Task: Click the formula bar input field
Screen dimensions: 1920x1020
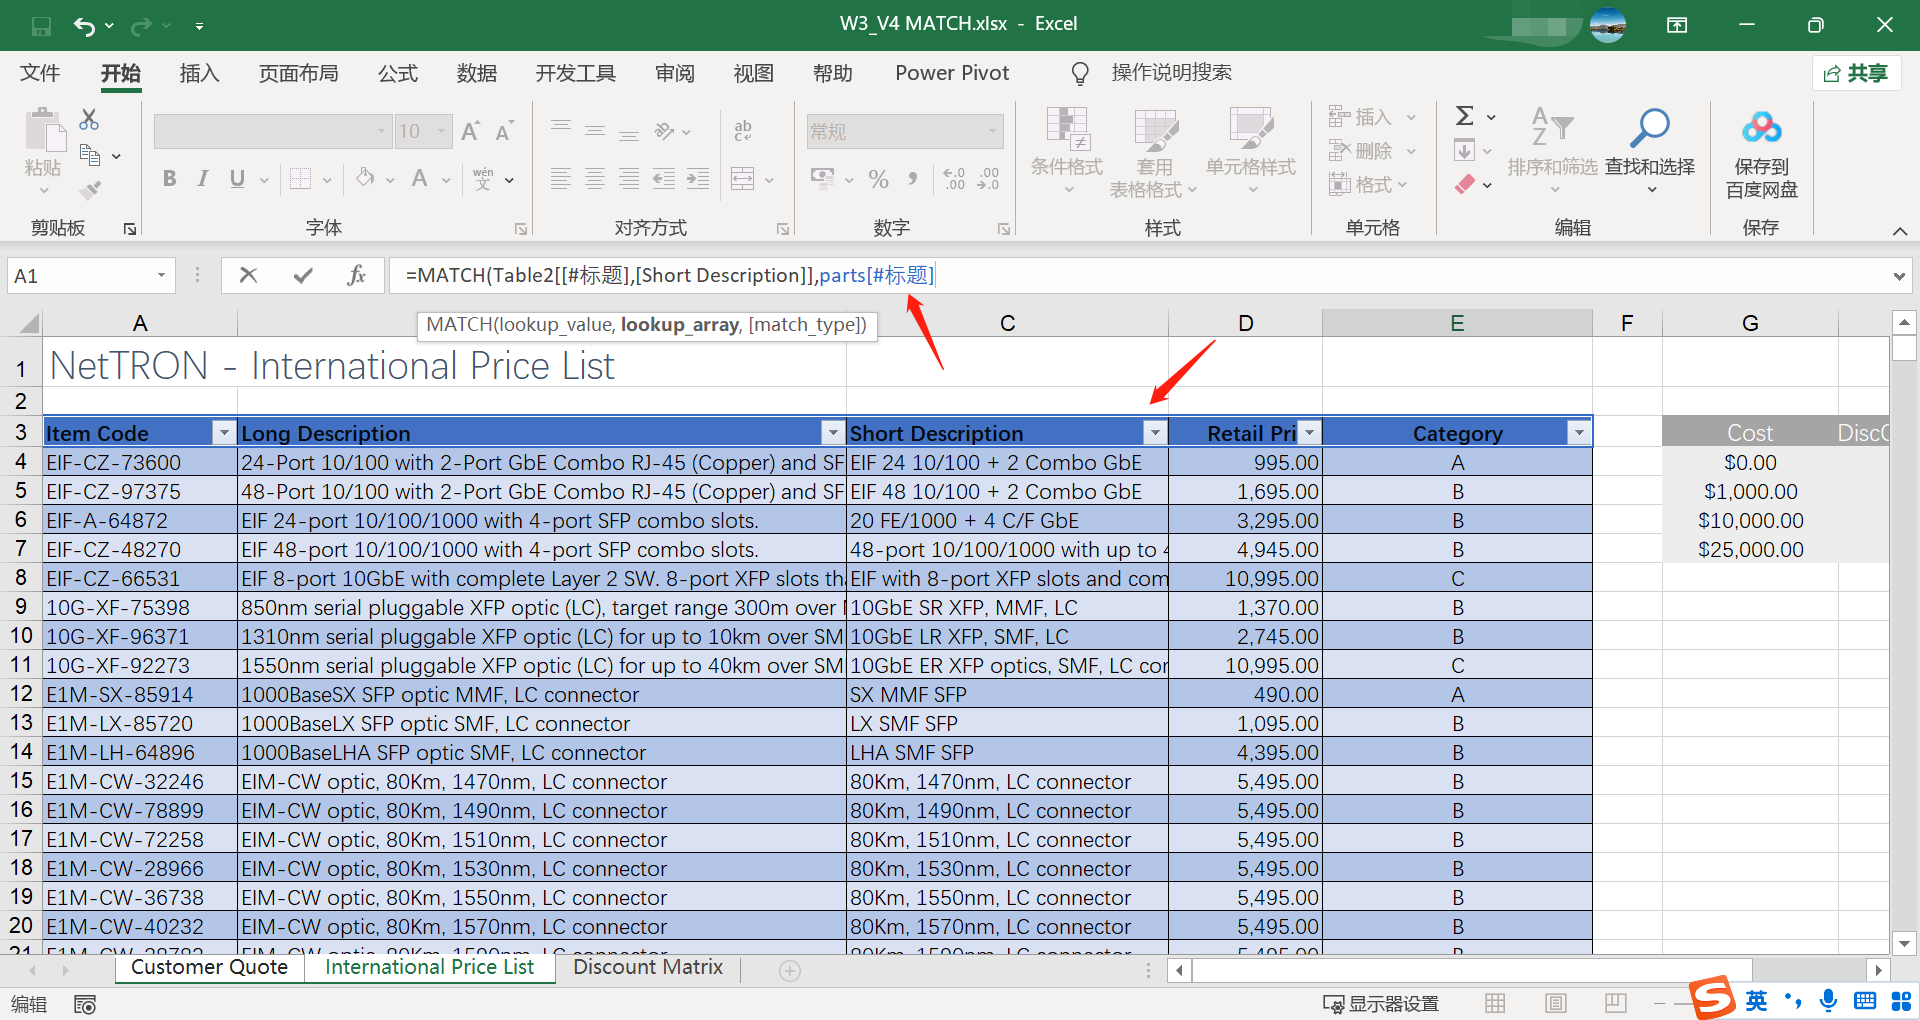Action: click(1140, 275)
